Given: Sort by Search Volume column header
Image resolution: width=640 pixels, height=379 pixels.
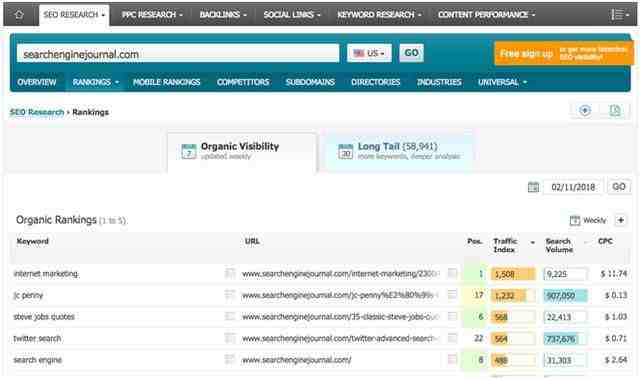Looking at the screenshot, I should pyautogui.click(x=559, y=245).
